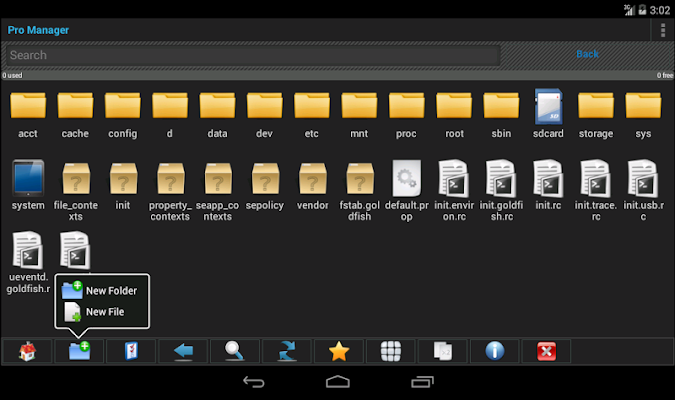The width and height of the screenshot is (675, 400).
Task: Open the acct folder
Action: [x=28, y=115]
